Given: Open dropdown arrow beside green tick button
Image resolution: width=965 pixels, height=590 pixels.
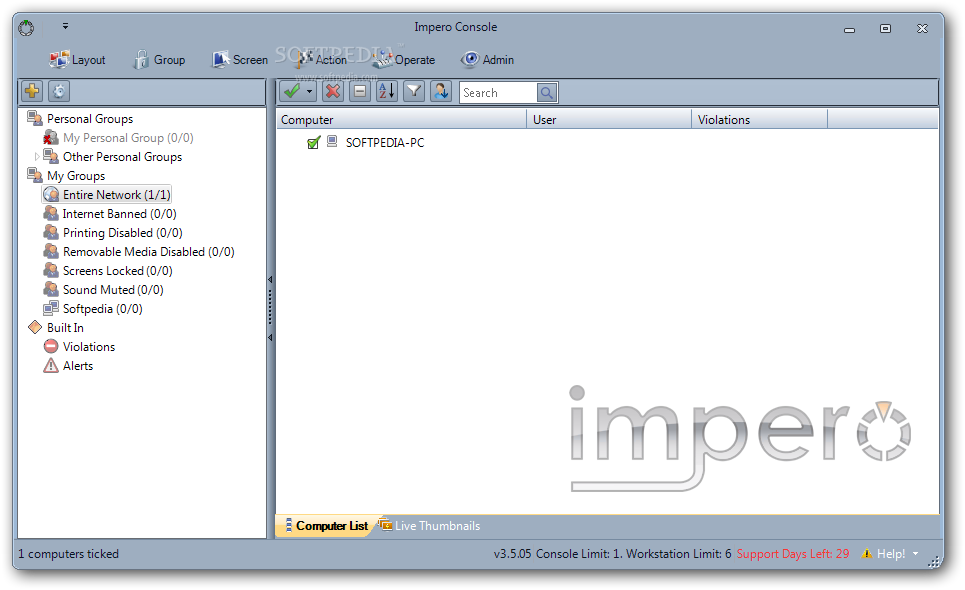Looking at the screenshot, I should pyautogui.click(x=310, y=92).
